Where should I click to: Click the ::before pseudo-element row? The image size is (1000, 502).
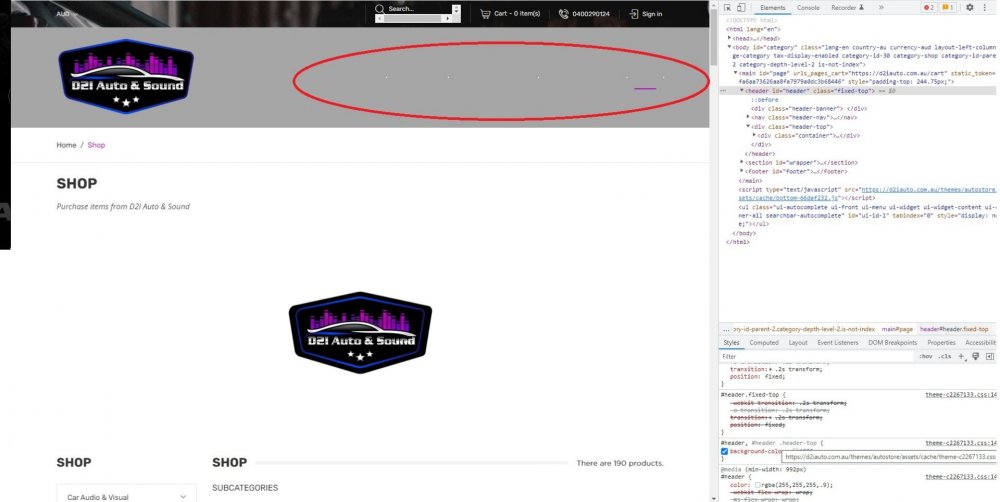(764, 100)
